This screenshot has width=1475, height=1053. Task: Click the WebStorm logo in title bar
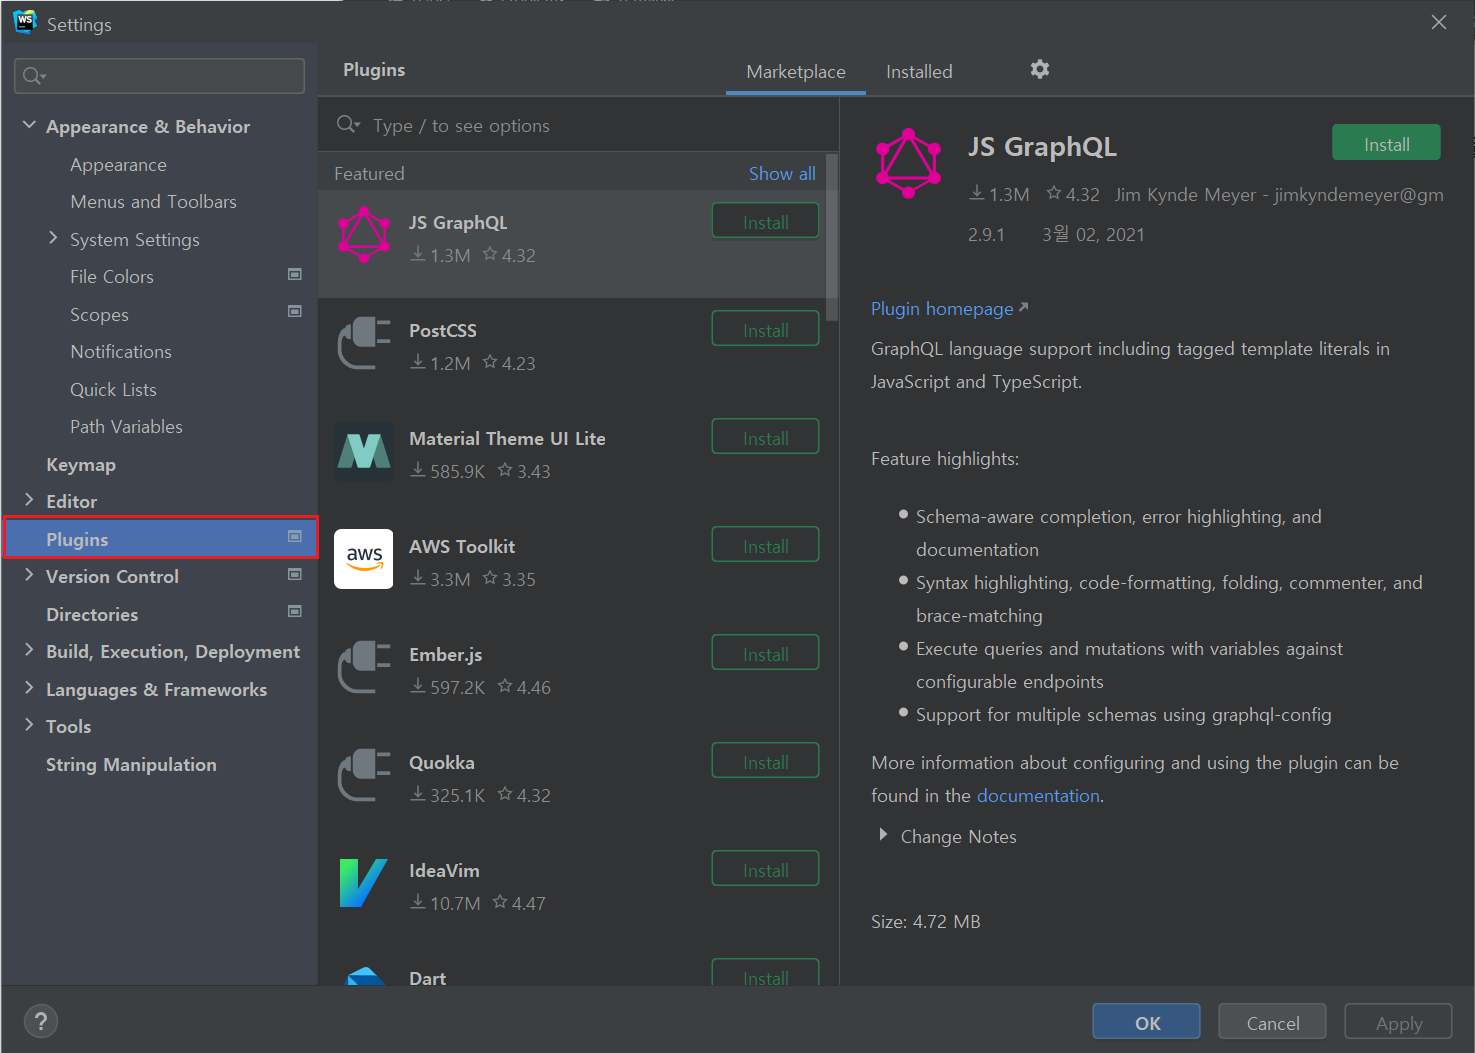click(25, 22)
